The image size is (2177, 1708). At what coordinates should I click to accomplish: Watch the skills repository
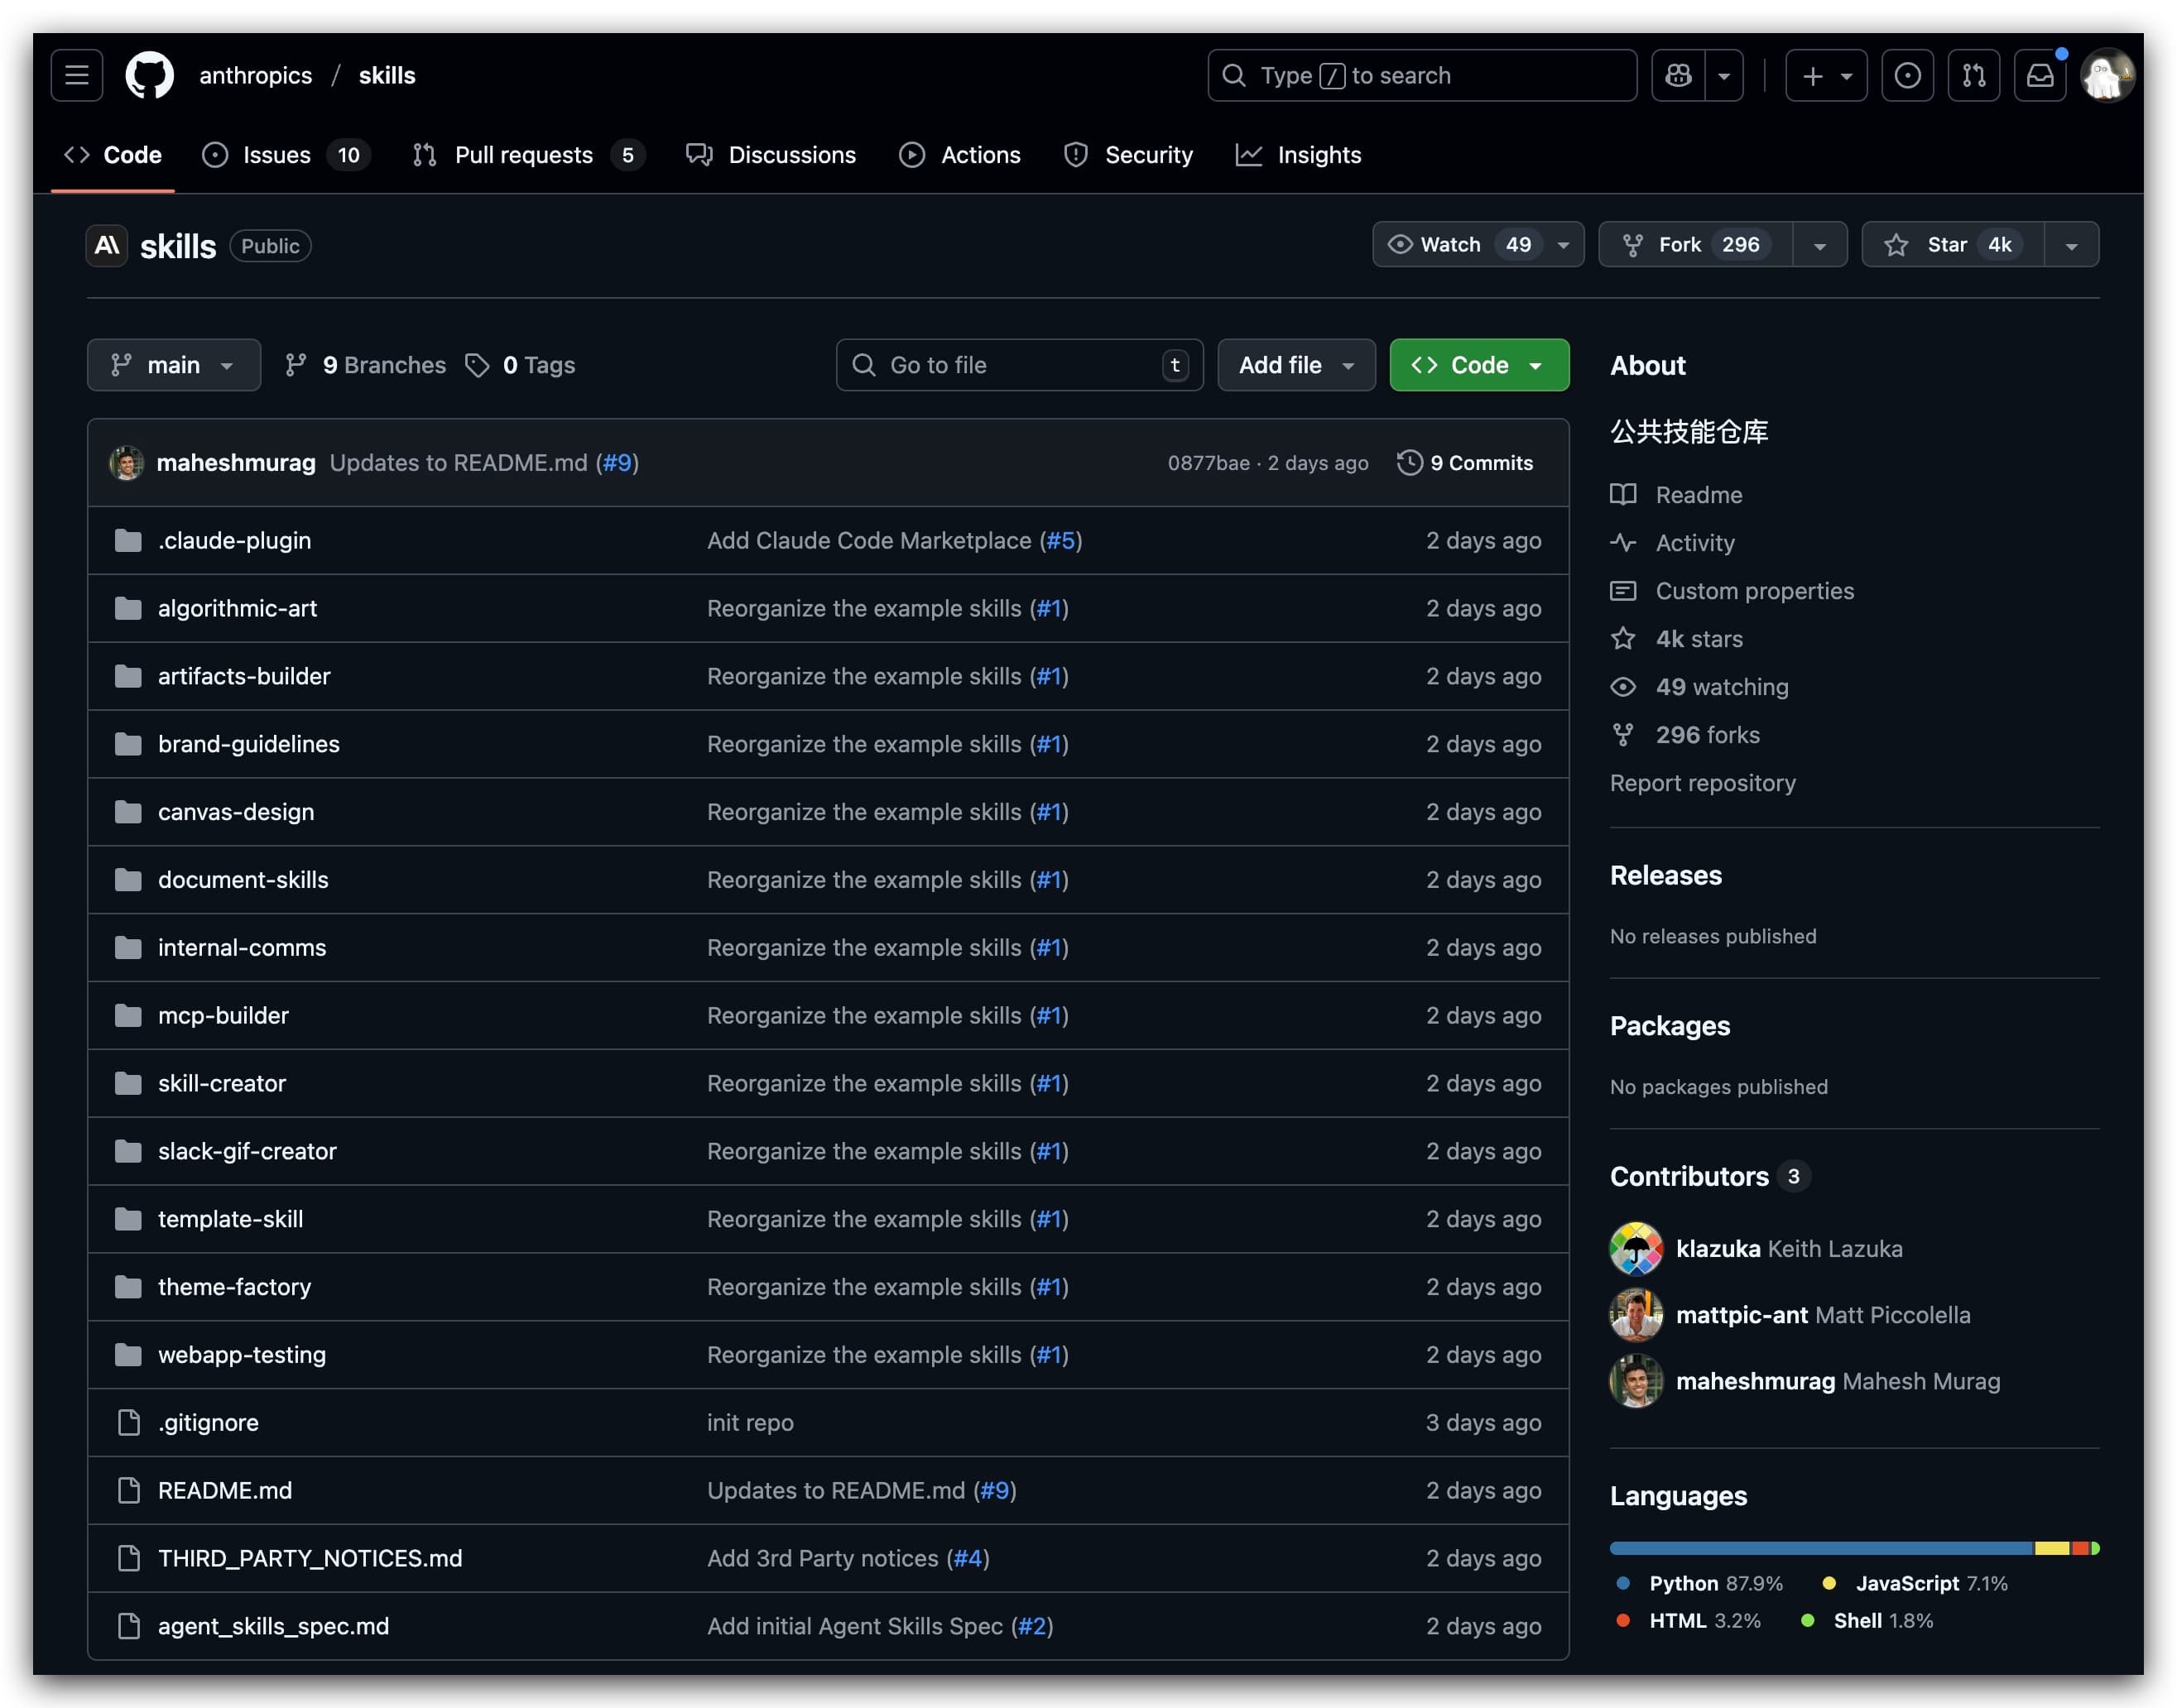pyautogui.click(x=1449, y=244)
